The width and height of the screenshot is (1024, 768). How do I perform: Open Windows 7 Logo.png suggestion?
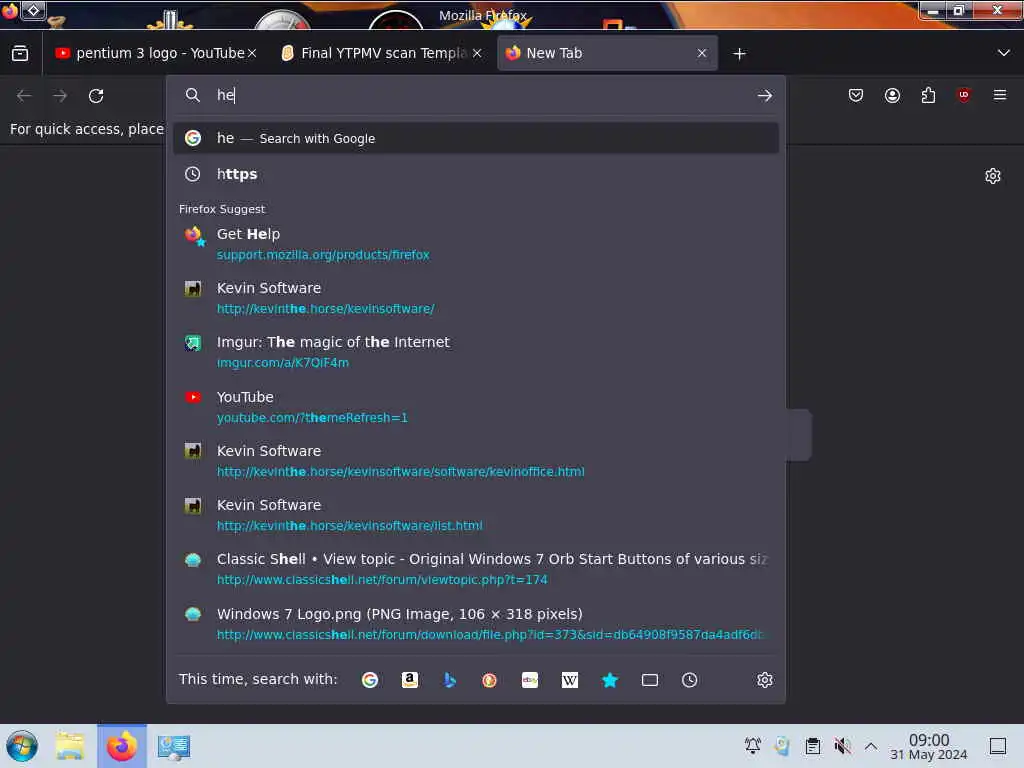[x=475, y=624]
